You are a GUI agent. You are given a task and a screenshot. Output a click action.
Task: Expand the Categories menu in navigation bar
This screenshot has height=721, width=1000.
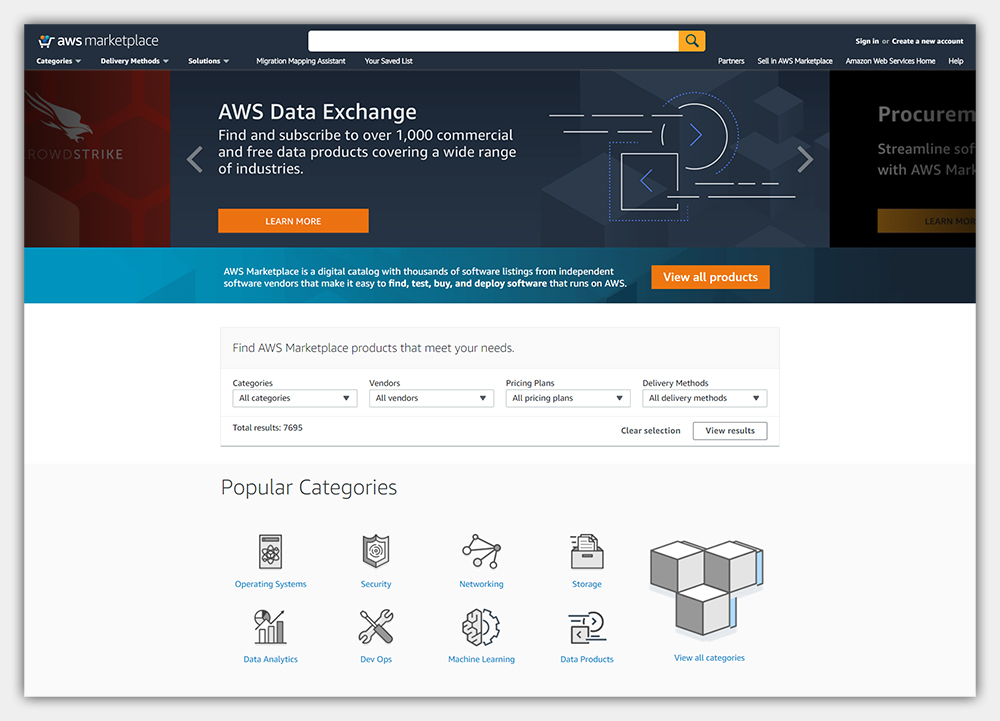point(59,61)
